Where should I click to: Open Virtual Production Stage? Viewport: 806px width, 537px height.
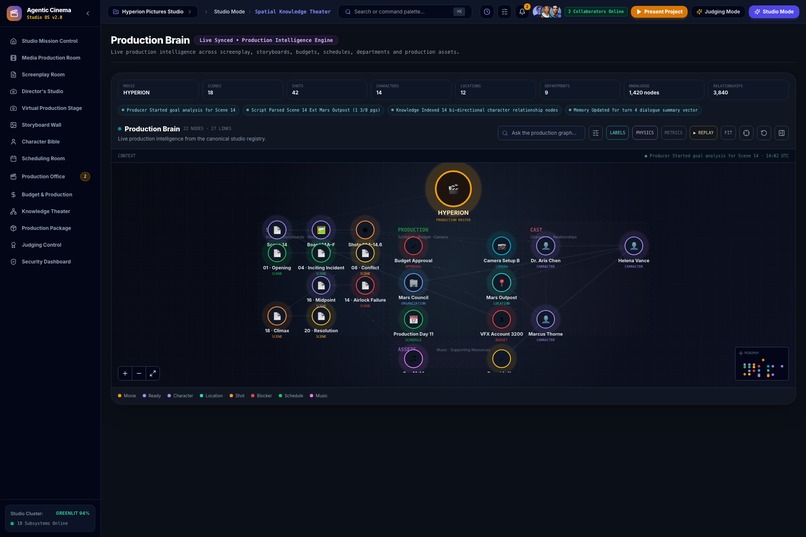(49, 108)
